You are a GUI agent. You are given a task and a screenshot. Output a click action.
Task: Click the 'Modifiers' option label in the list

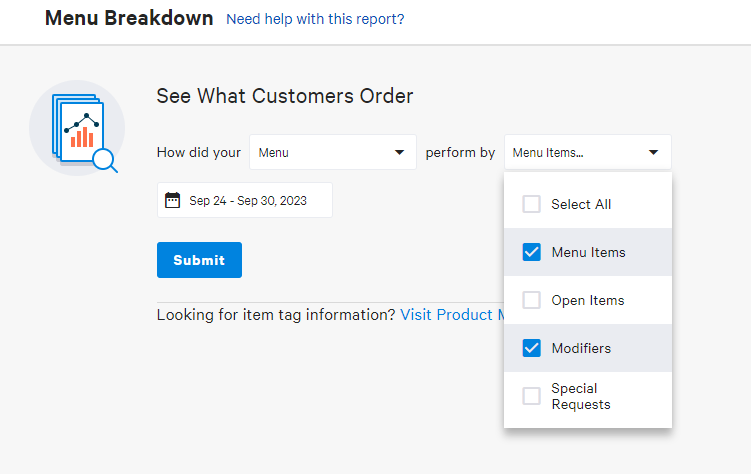[581, 348]
